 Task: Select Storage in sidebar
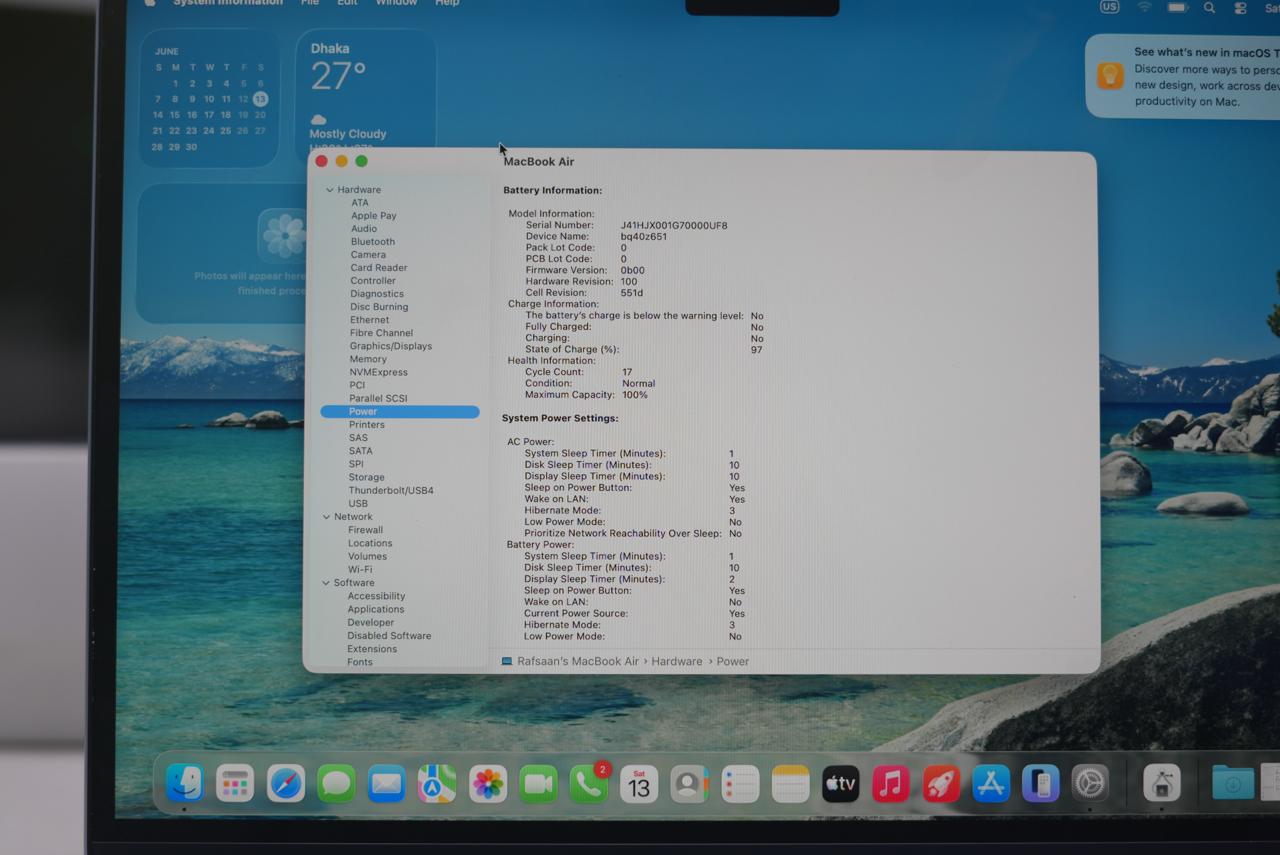click(366, 477)
